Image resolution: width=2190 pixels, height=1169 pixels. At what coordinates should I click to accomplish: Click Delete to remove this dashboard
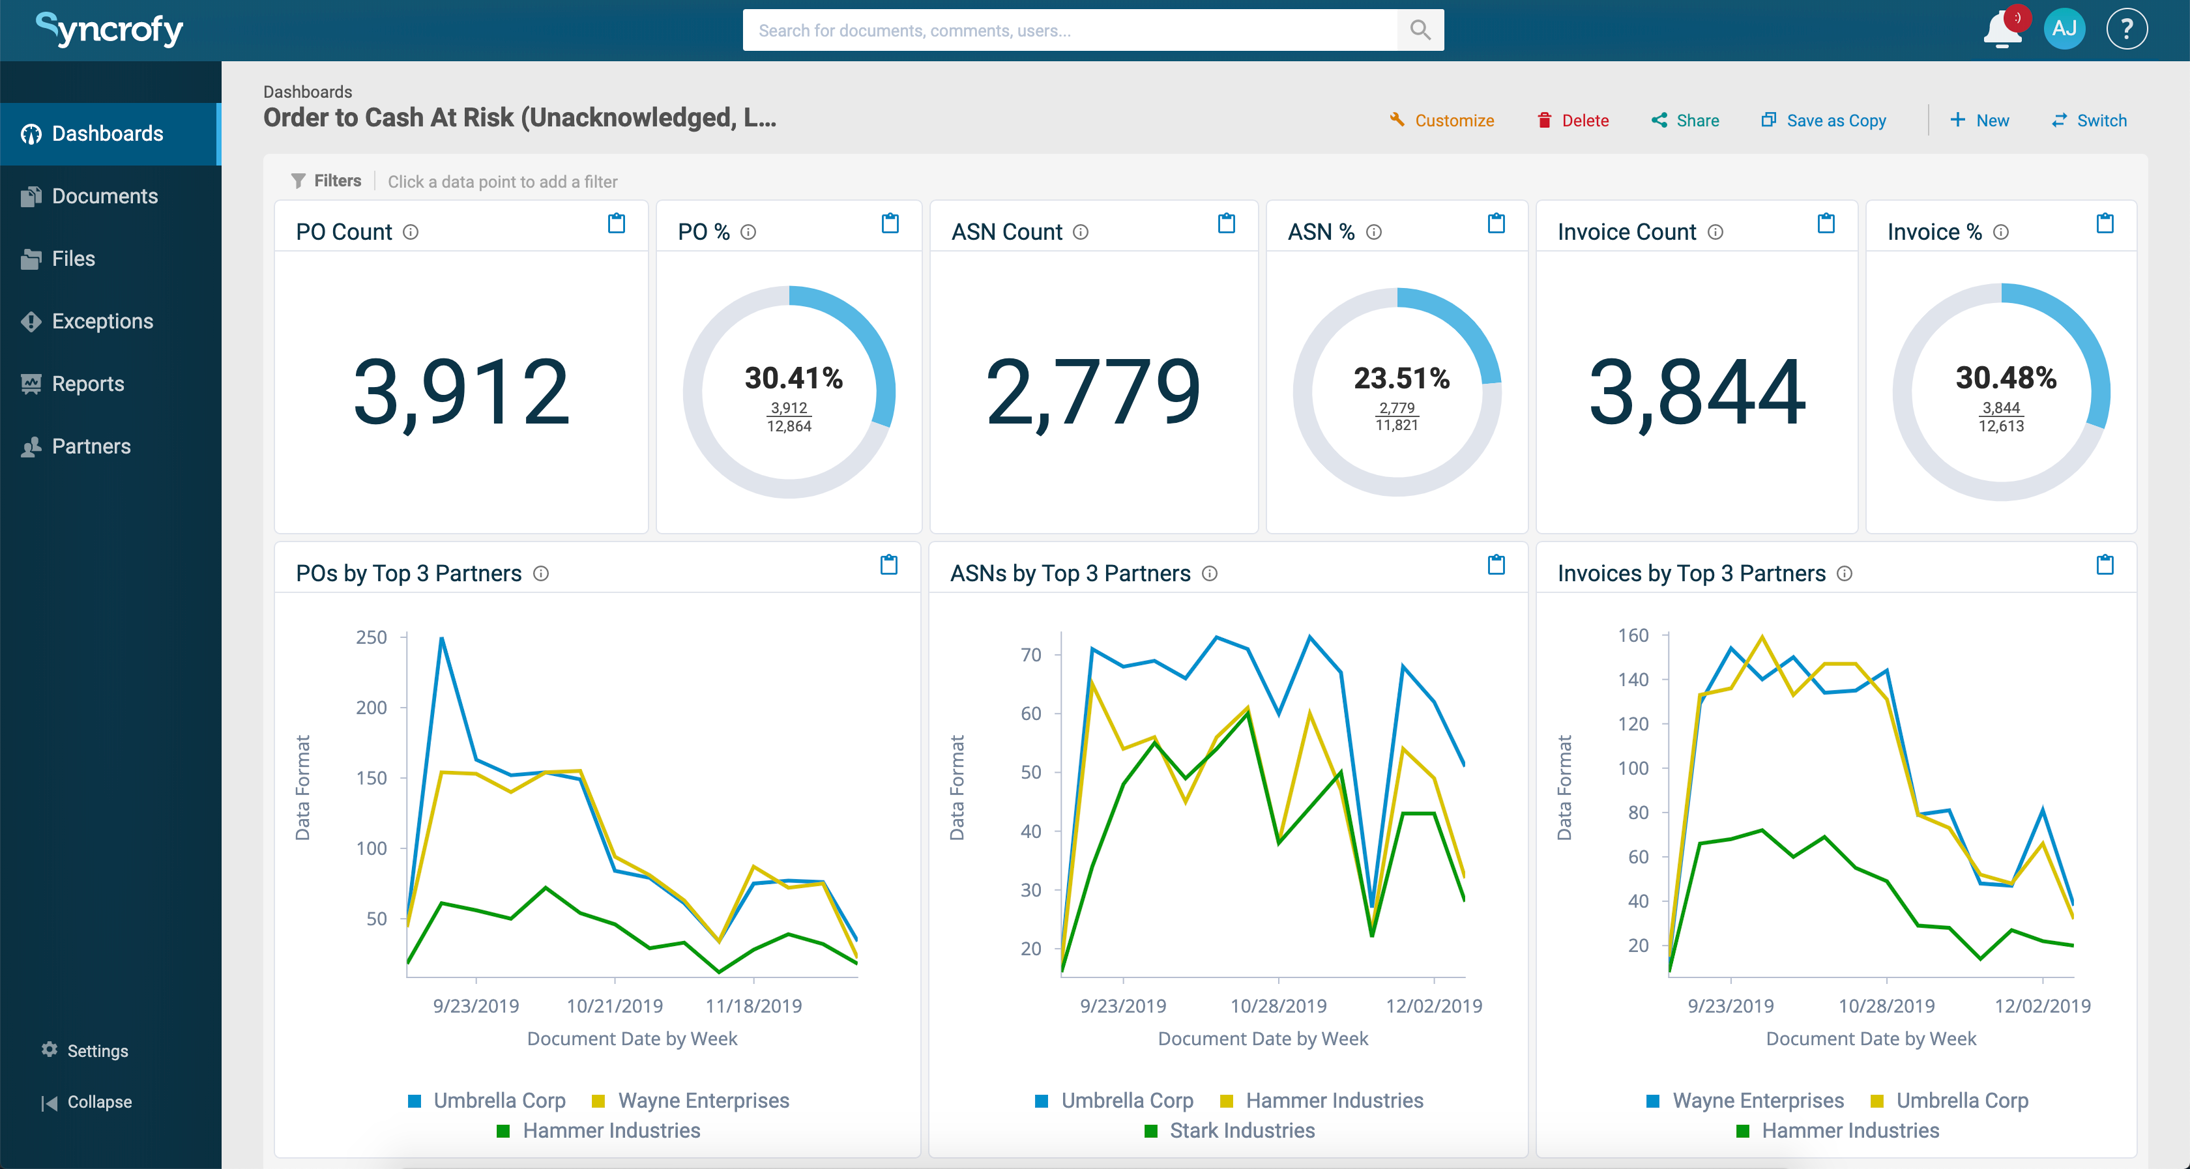click(x=1572, y=120)
